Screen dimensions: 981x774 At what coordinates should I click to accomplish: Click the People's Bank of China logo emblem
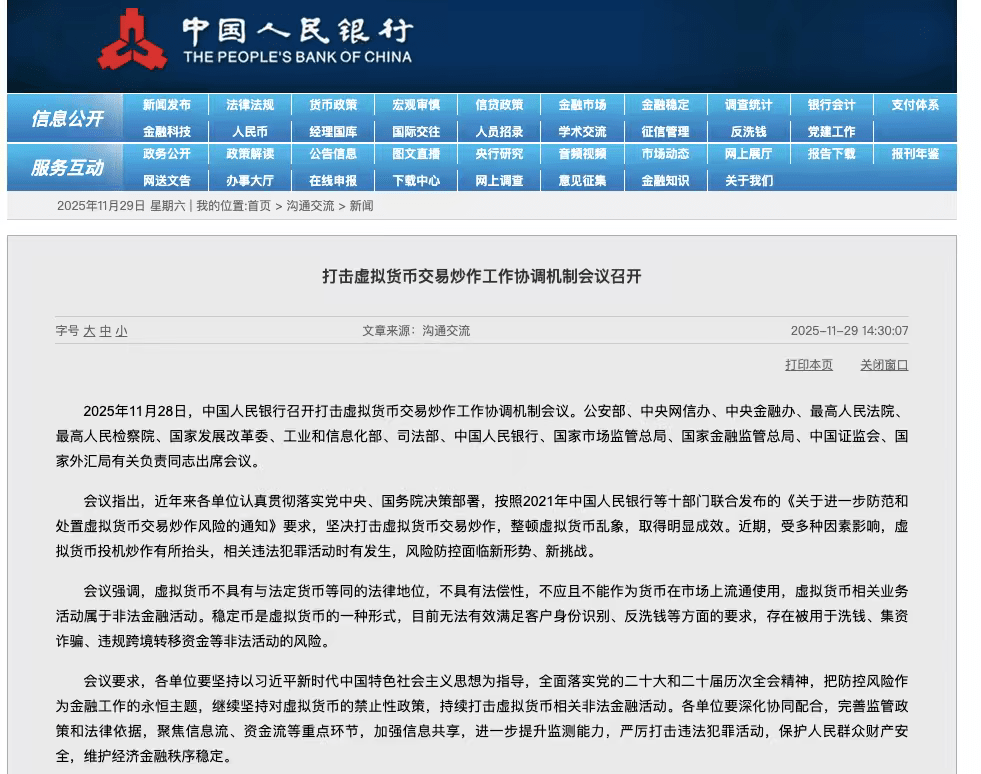(x=132, y=40)
